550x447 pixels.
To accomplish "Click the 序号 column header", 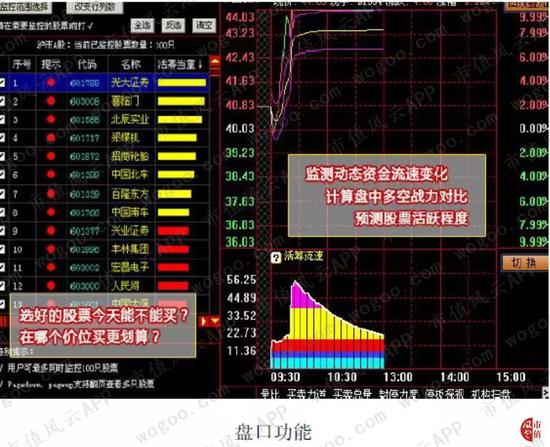I will point(21,64).
